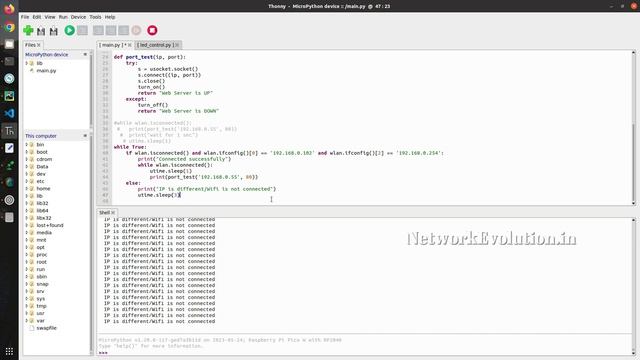Close the led_control.py editor tab

177,45
